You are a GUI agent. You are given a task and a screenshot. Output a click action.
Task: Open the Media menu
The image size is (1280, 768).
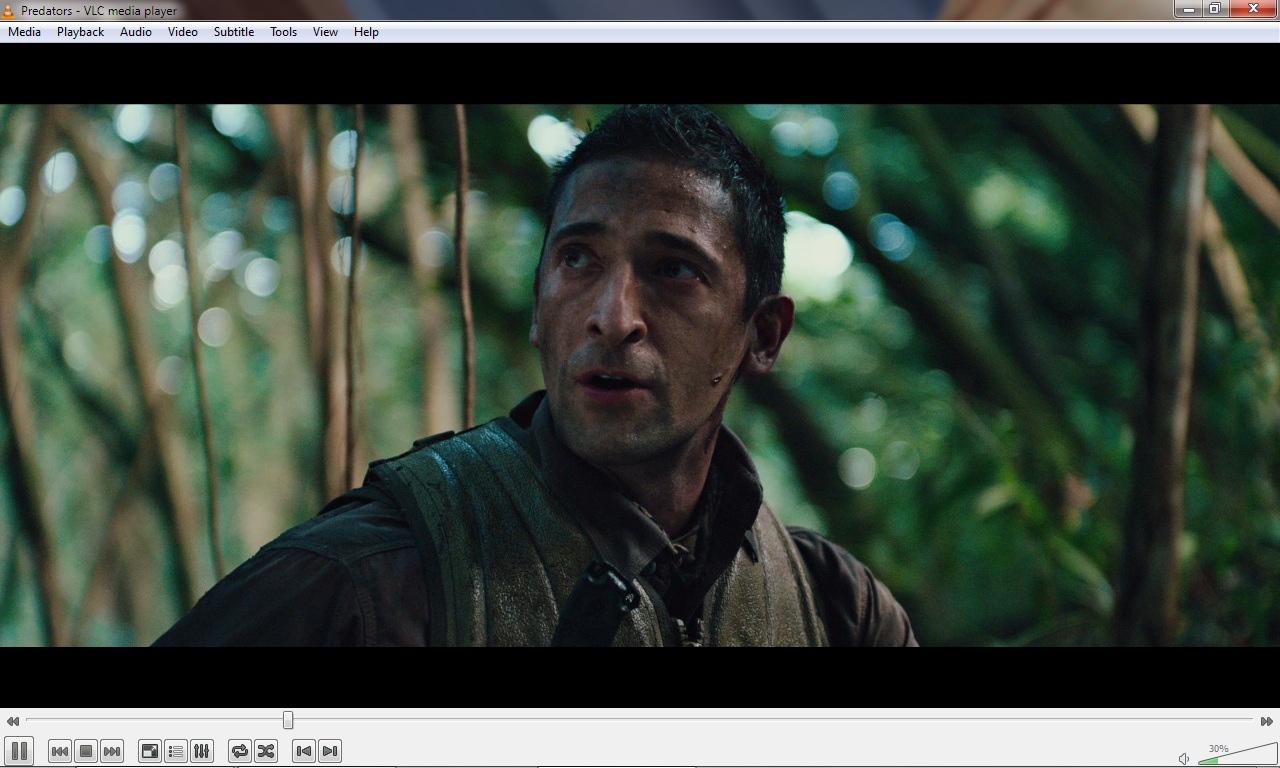pos(24,32)
